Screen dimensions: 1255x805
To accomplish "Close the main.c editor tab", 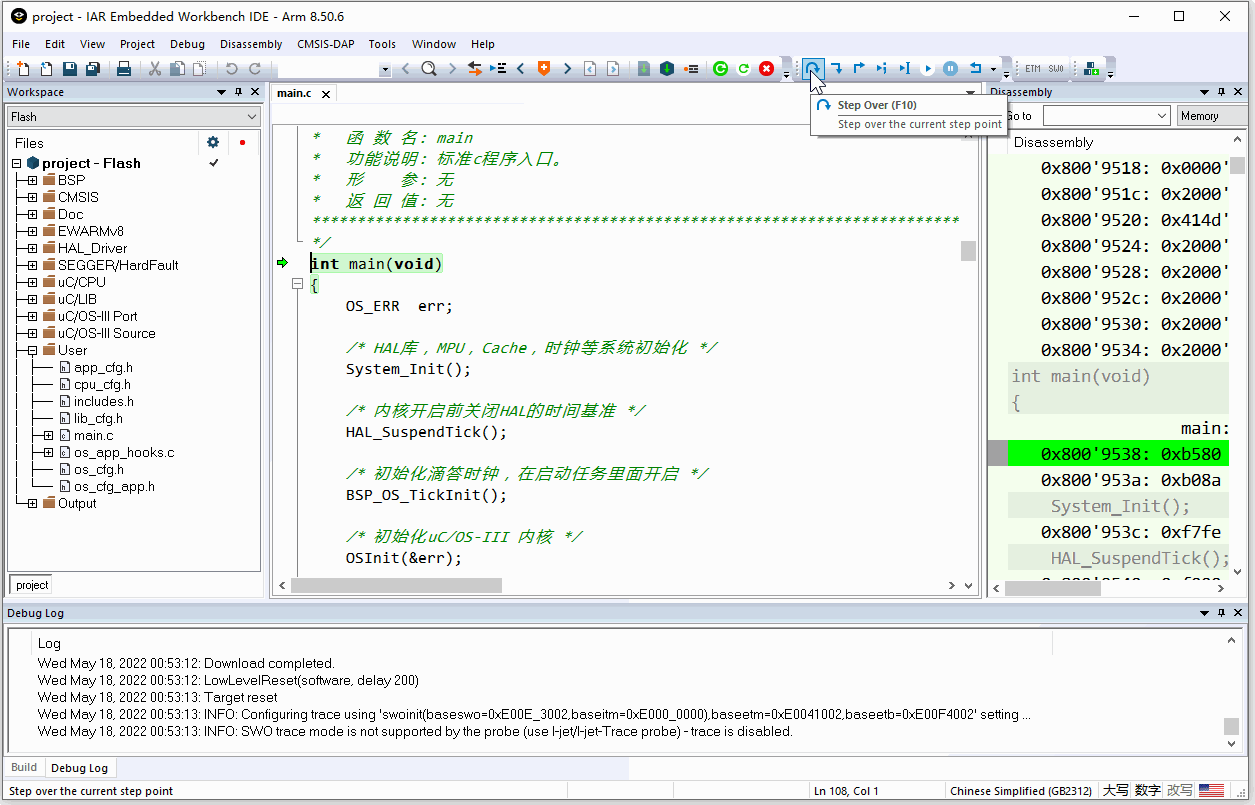I will pyautogui.click(x=325, y=93).
